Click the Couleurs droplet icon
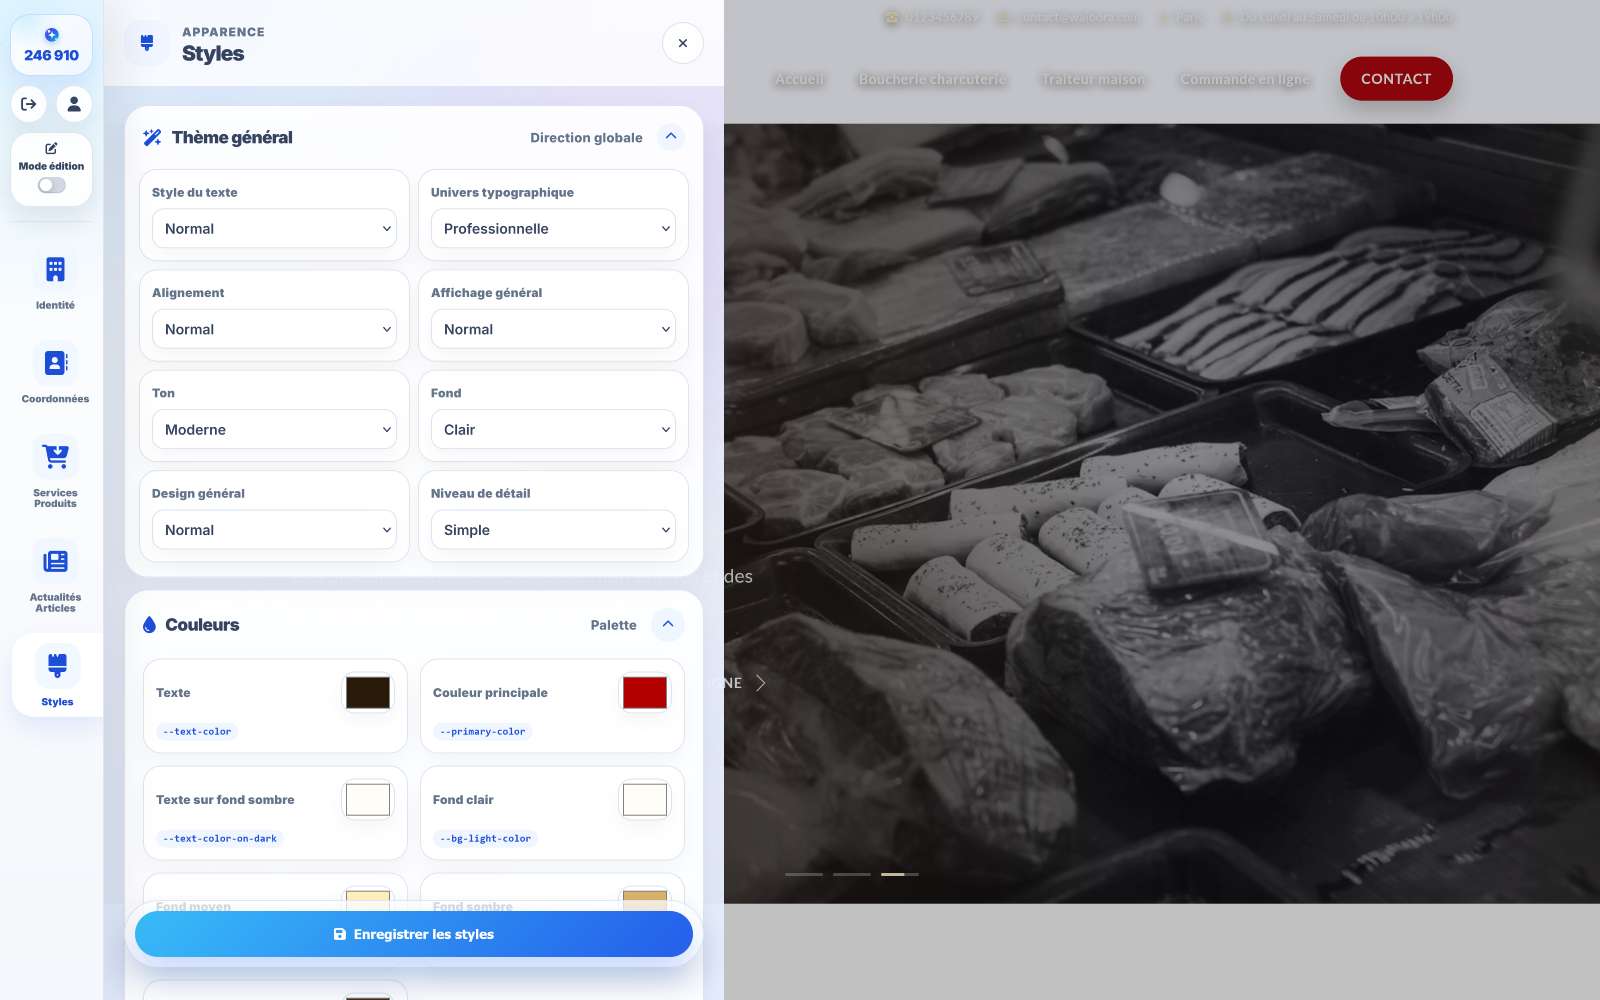1600x1000 pixels. pos(149,625)
